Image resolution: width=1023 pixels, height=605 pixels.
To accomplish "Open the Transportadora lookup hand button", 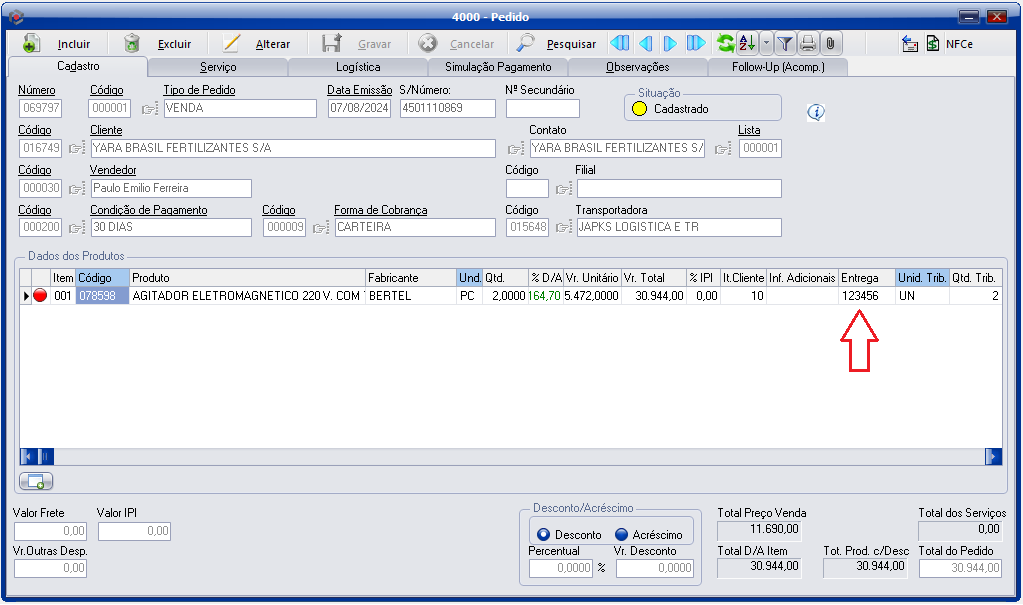I will (x=563, y=228).
